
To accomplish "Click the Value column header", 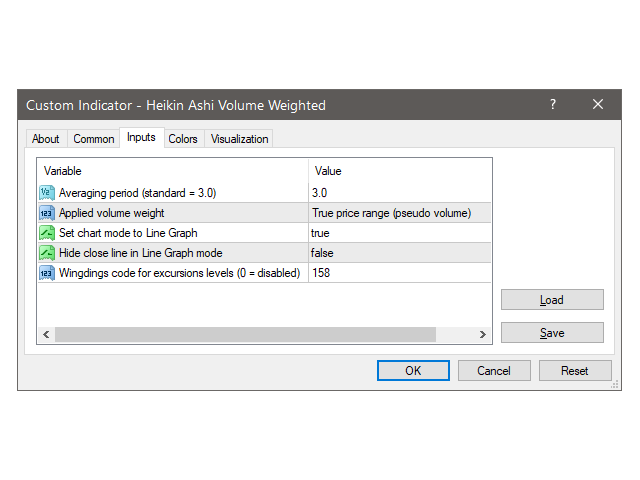I will point(400,171).
